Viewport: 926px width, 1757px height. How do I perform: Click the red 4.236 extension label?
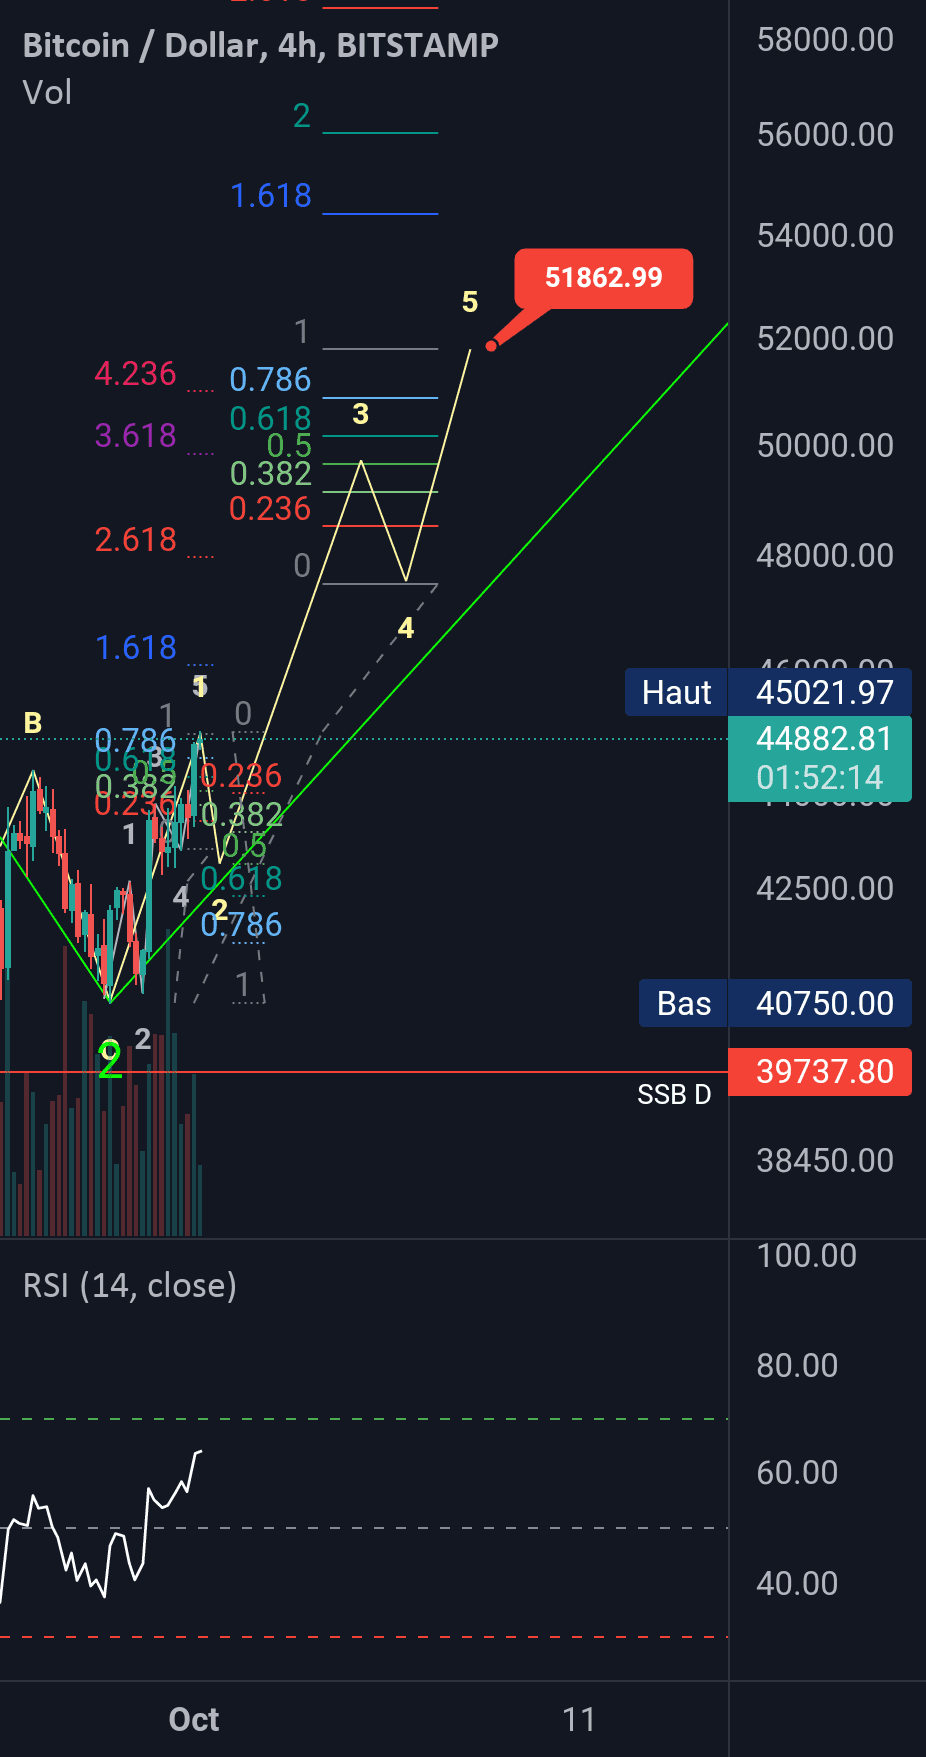(135, 374)
